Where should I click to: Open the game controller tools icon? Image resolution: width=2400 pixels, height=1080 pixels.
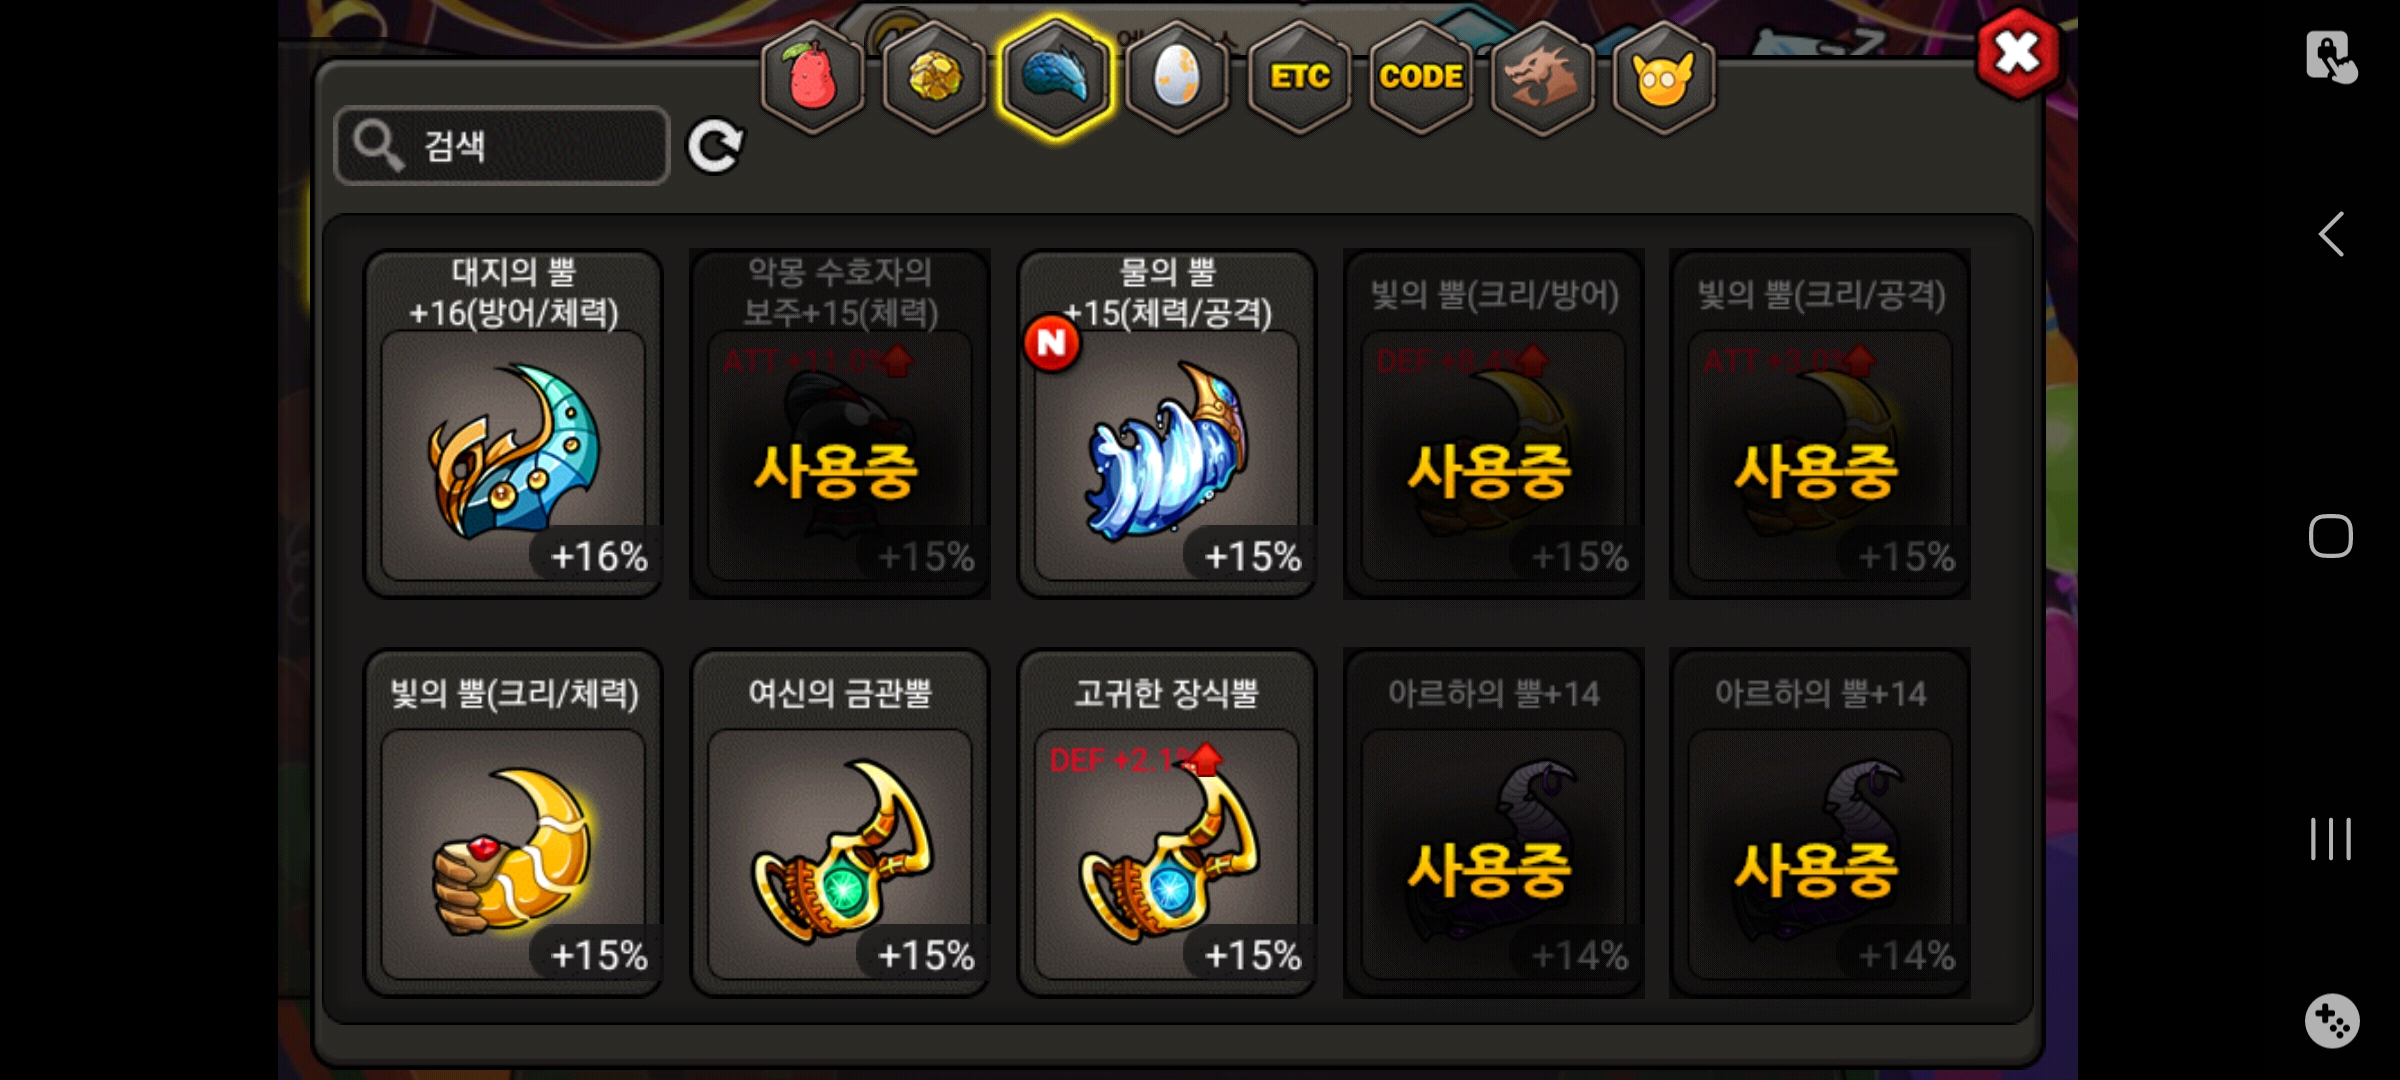coord(2332,1021)
